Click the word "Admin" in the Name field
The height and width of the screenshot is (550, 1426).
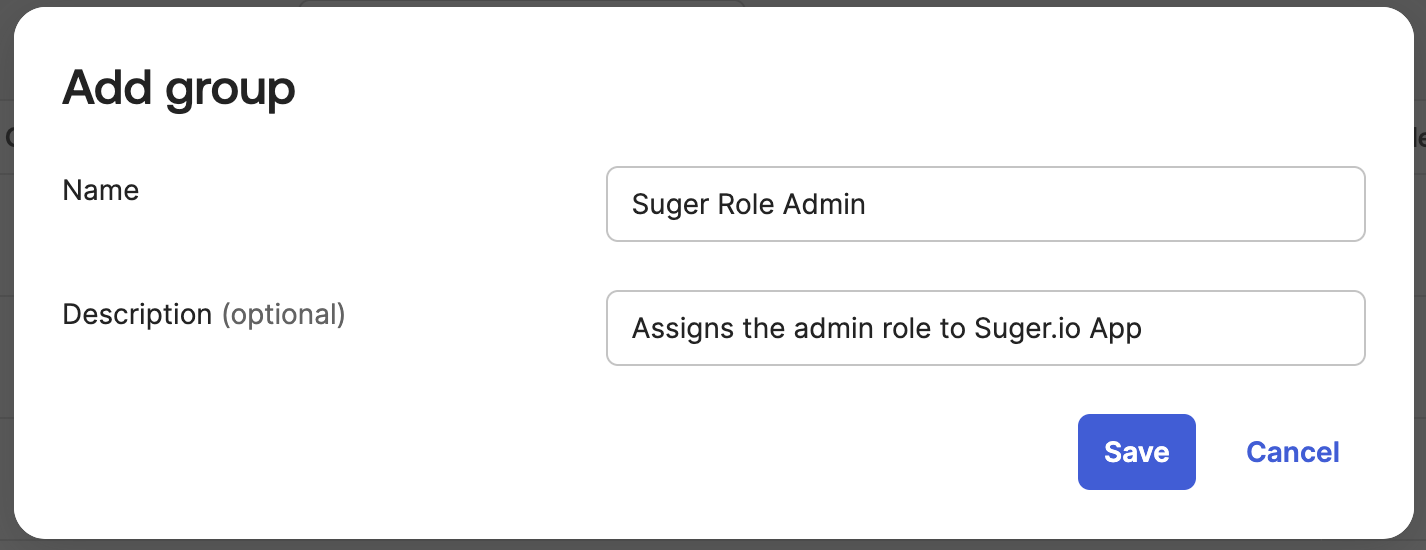[824, 204]
